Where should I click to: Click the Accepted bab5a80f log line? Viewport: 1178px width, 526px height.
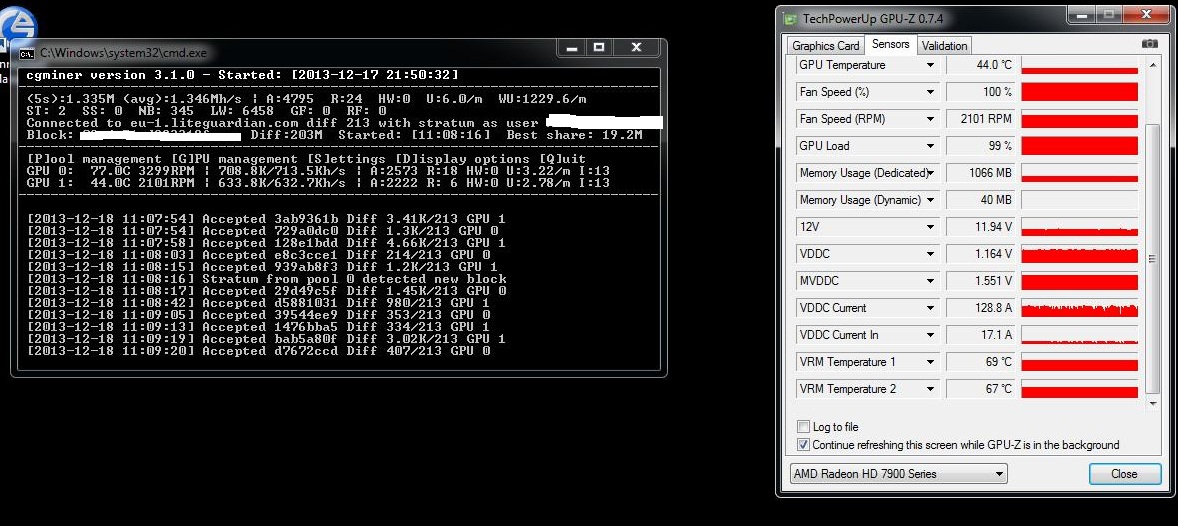point(266,339)
